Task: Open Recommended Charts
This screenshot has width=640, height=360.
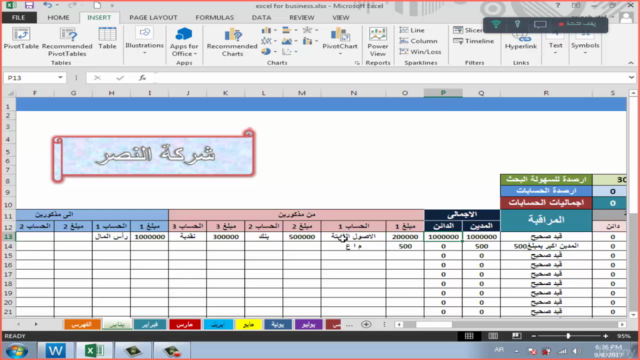Action: pos(232,42)
